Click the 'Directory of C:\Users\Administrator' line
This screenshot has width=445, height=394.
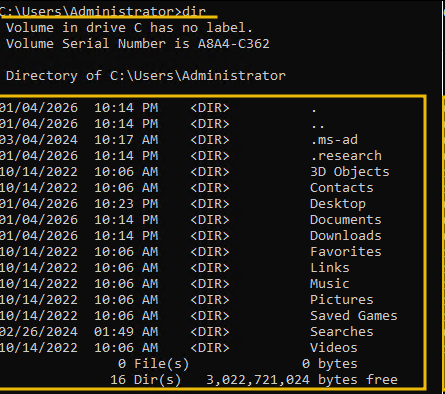click(x=146, y=76)
